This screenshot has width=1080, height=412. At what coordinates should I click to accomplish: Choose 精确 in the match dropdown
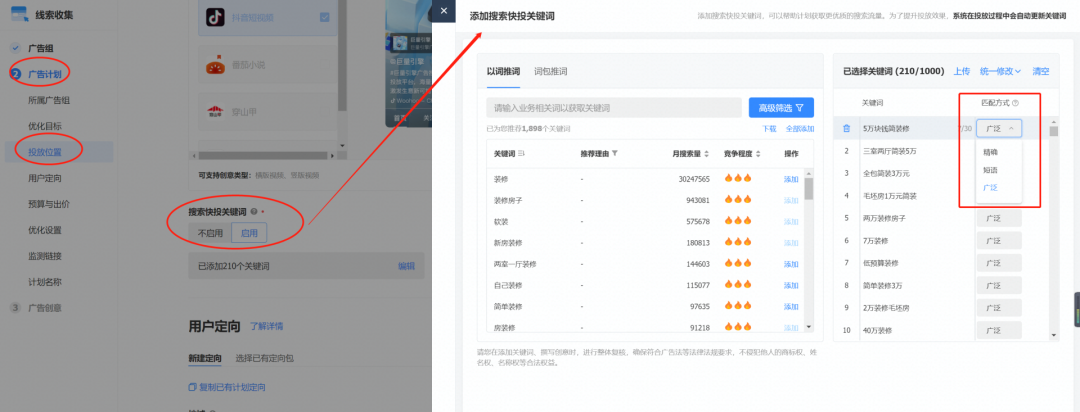click(x=989, y=152)
